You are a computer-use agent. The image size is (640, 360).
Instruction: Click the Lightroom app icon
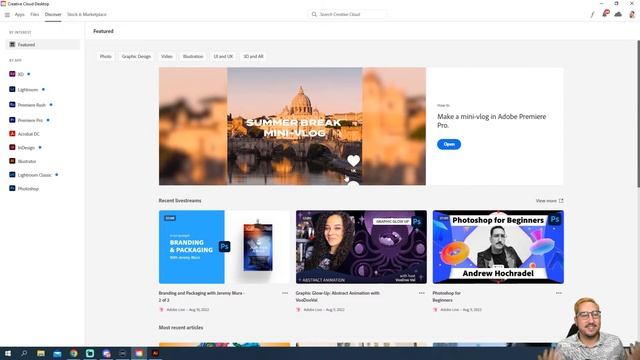tap(12, 89)
